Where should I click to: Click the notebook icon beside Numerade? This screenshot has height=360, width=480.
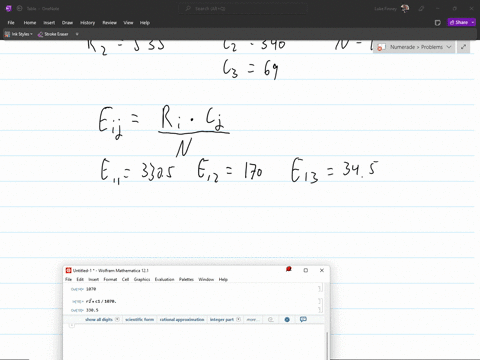[x=381, y=47]
